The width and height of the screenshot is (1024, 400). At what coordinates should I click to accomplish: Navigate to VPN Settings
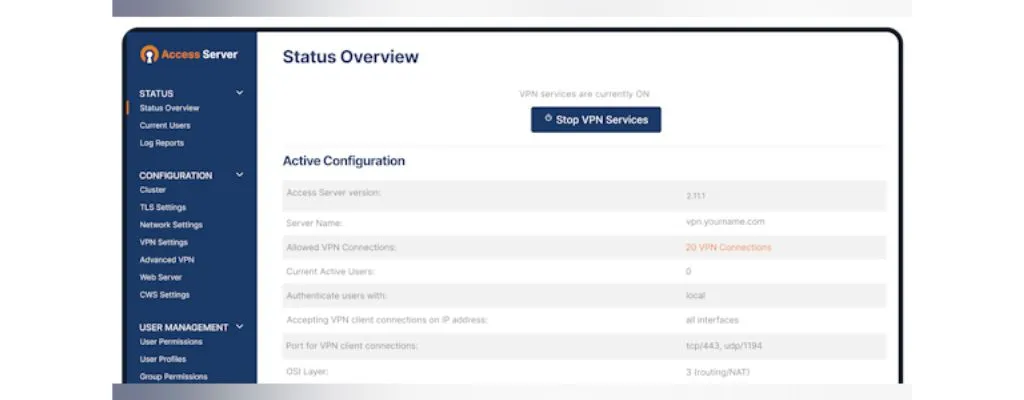pyautogui.click(x=164, y=242)
